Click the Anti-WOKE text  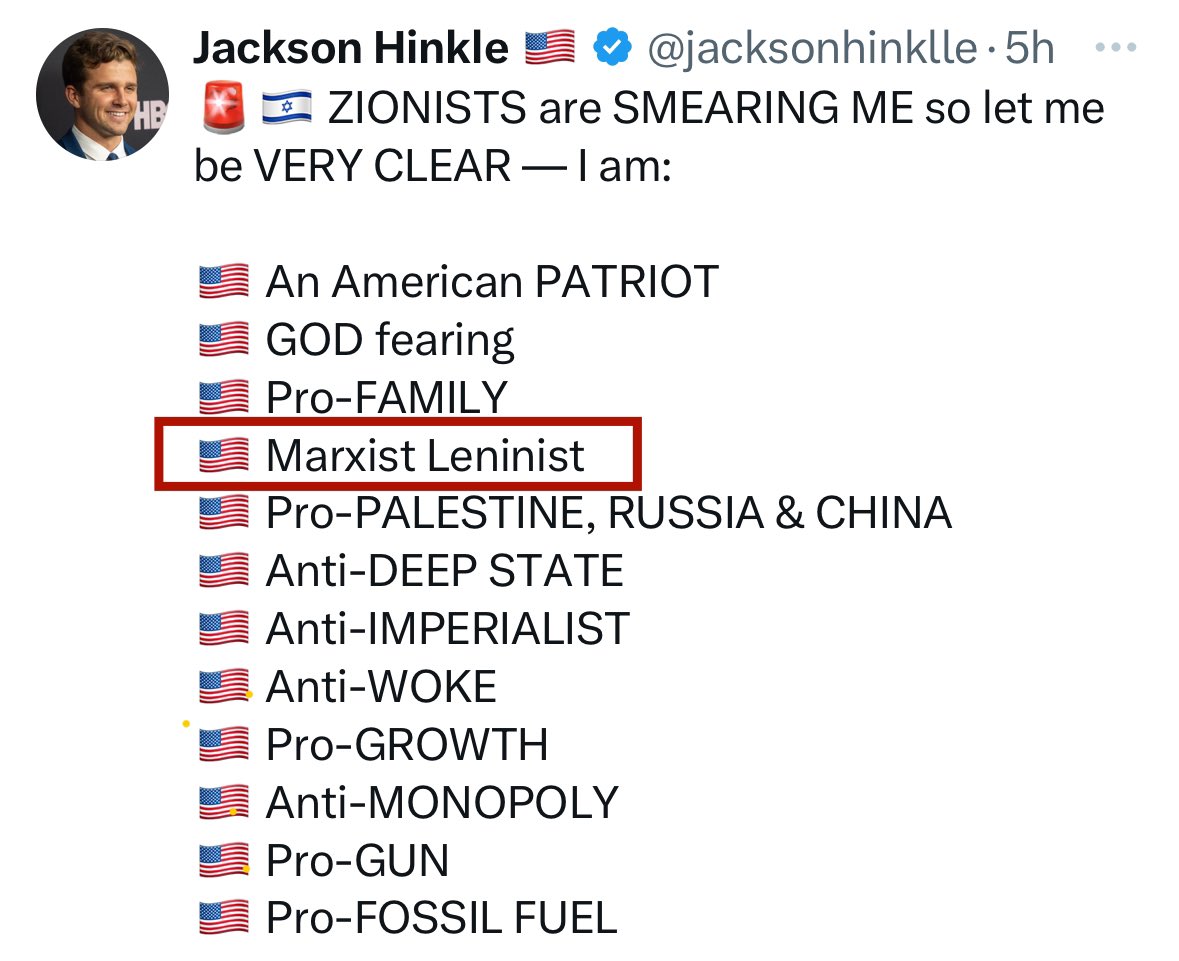click(x=381, y=687)
